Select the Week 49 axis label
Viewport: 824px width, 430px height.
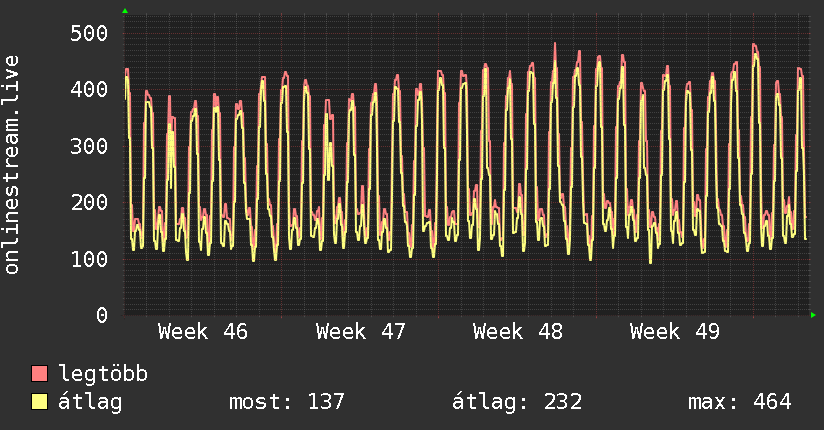[x=674, y=332]
